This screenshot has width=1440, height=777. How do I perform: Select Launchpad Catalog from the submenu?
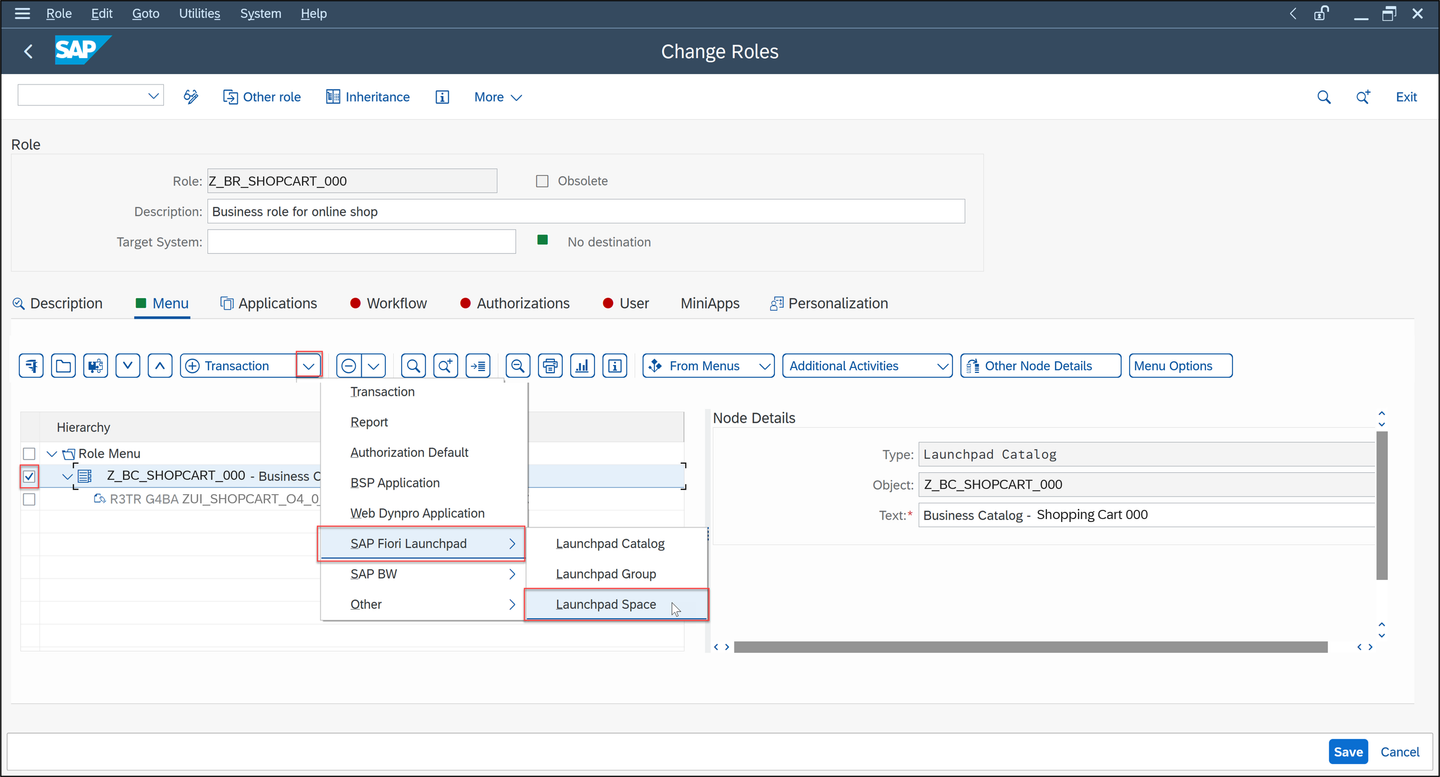(616, 544)
